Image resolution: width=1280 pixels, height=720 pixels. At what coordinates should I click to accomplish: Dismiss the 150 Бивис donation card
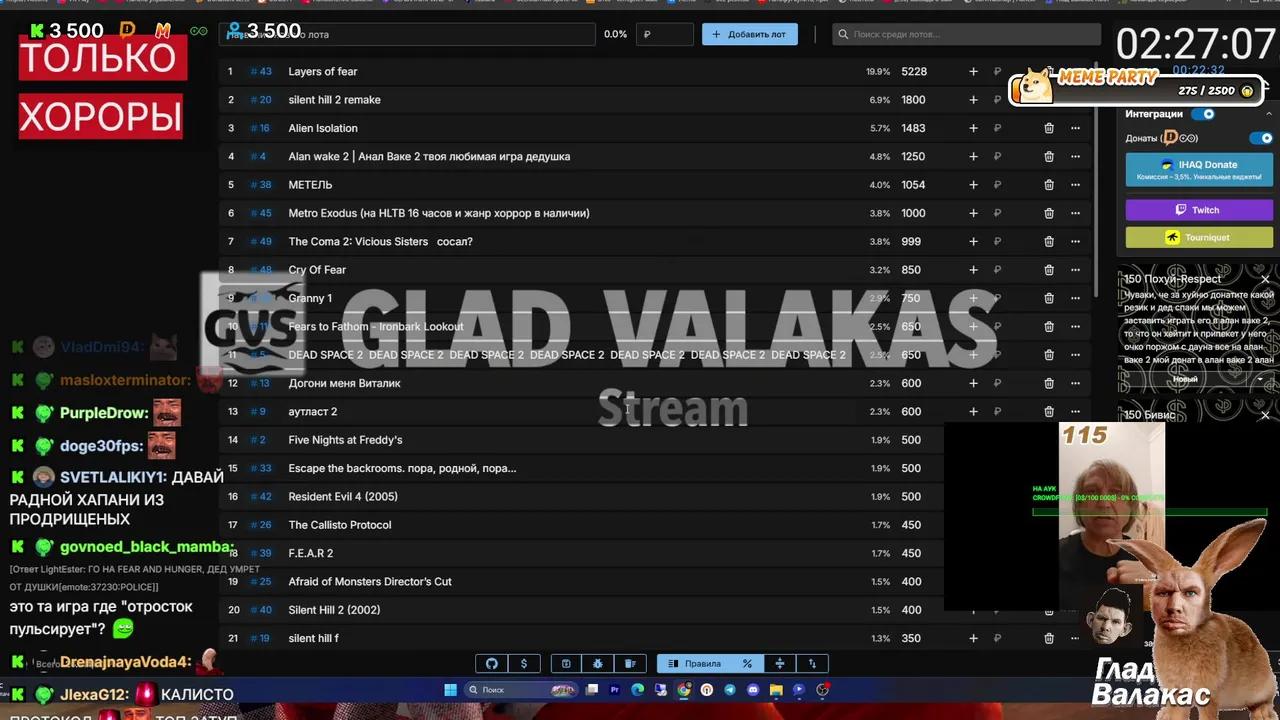point(1265,415)
